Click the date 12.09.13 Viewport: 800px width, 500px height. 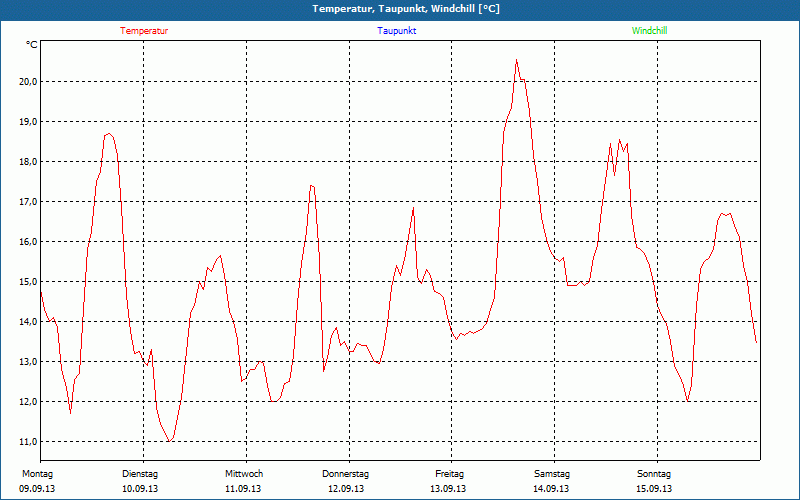point(346,489)
